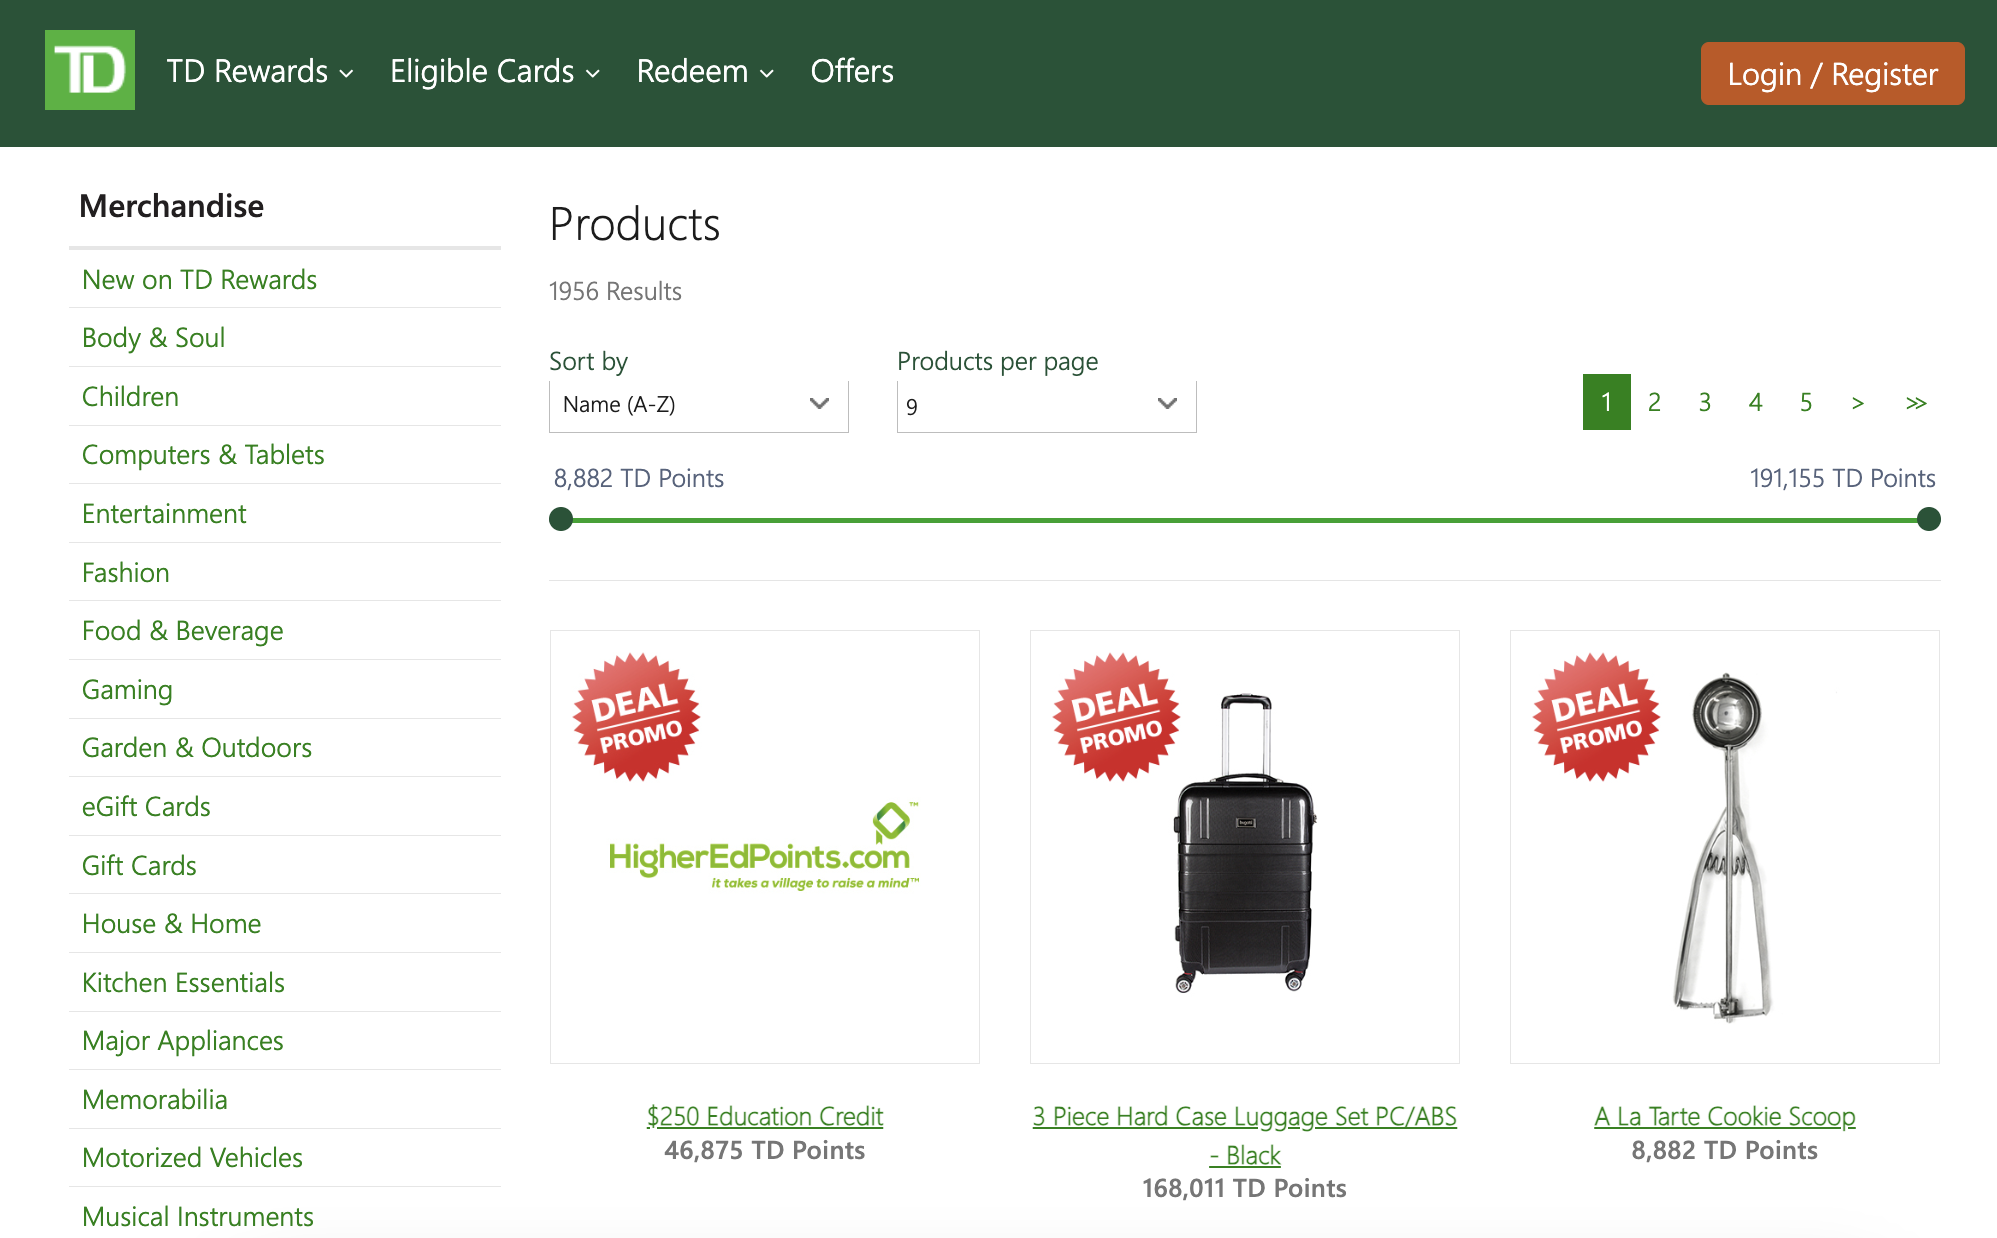
Task: Select page 3 of results
Action: click(x=1705, y=402)
